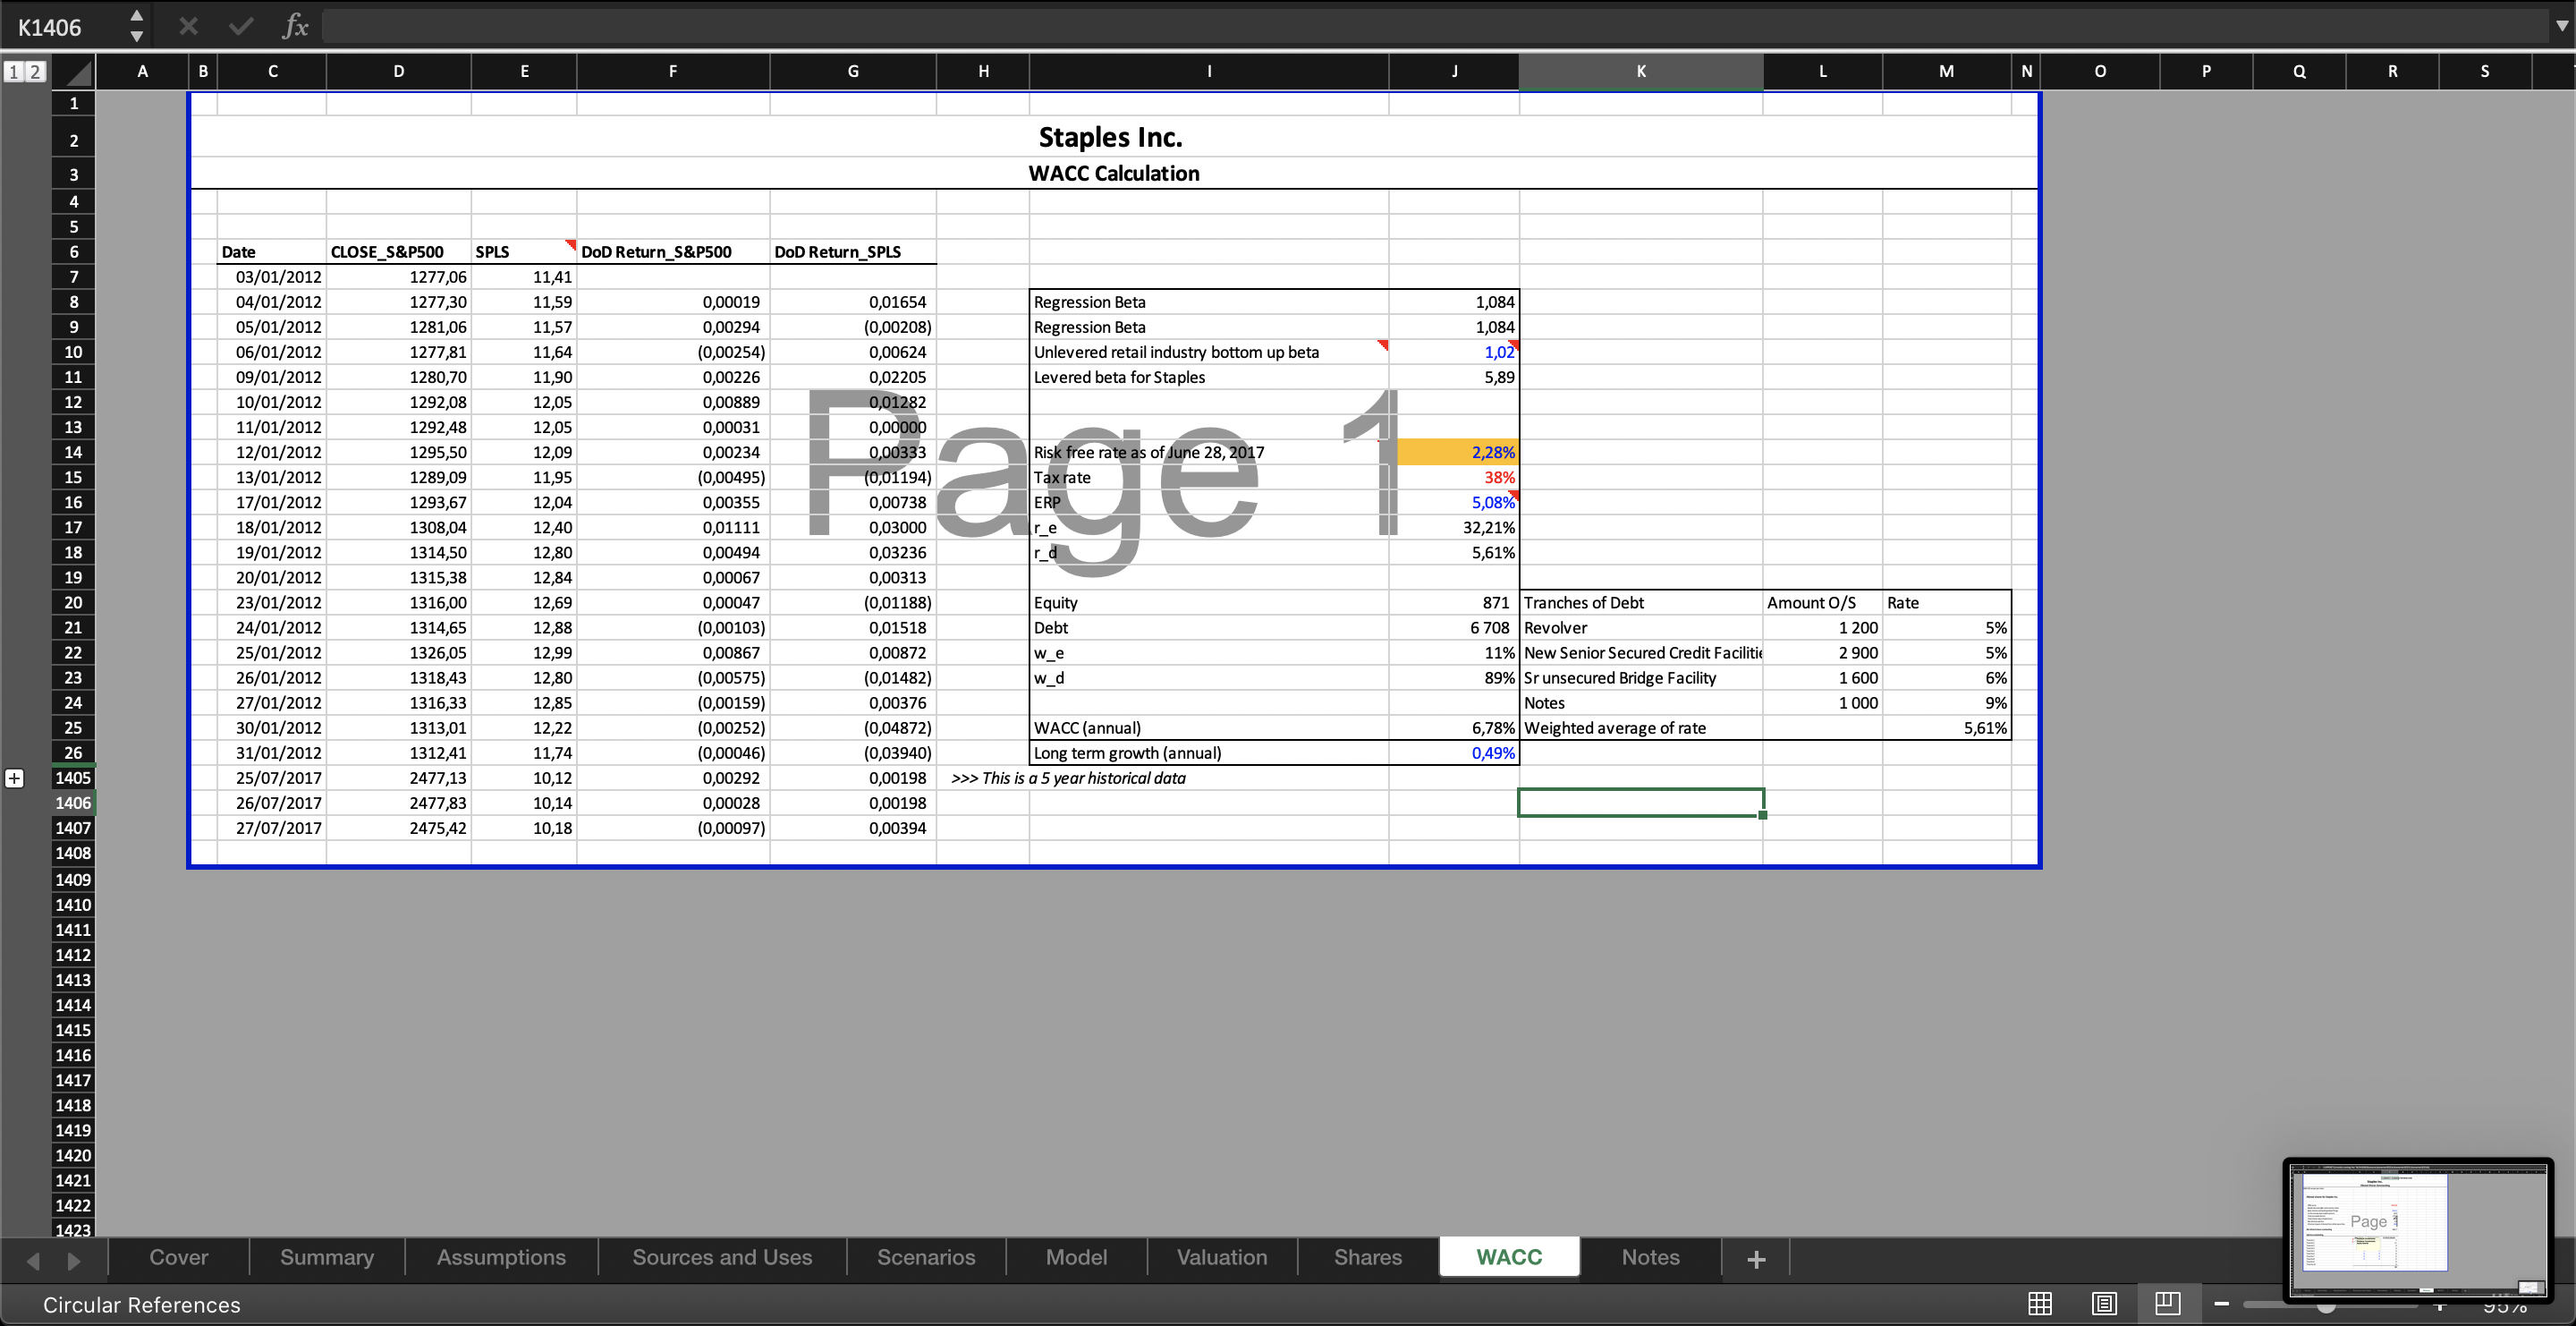
Task: Switch to Normal view in status bar
Action: point(2040,1304)
